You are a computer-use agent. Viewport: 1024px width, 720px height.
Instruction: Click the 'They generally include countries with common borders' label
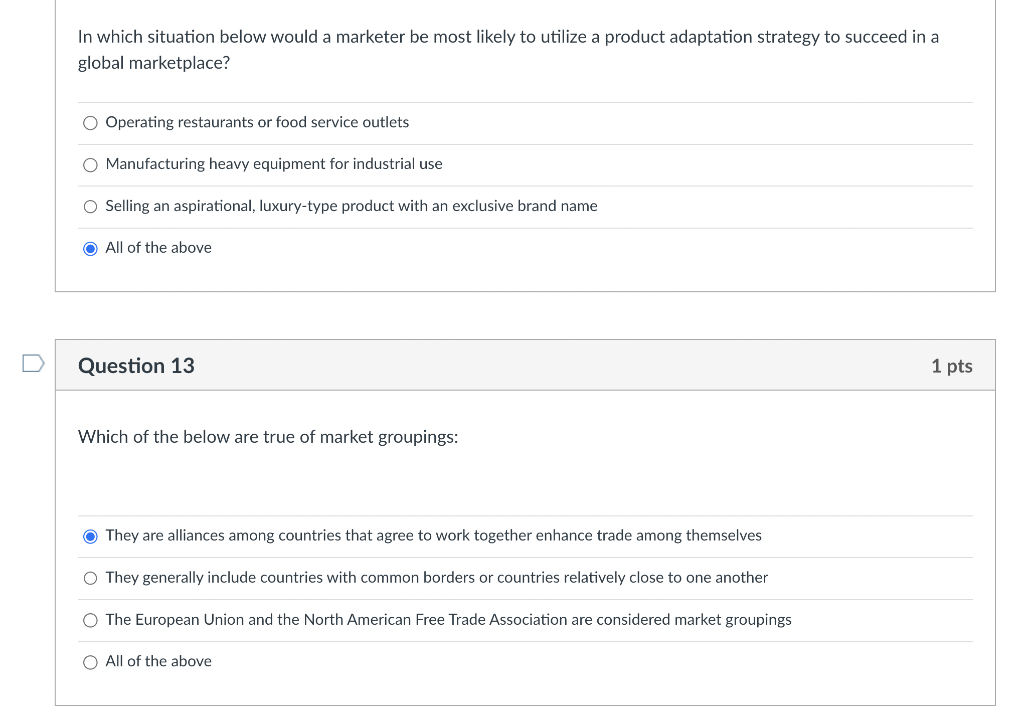coord(436,578)
